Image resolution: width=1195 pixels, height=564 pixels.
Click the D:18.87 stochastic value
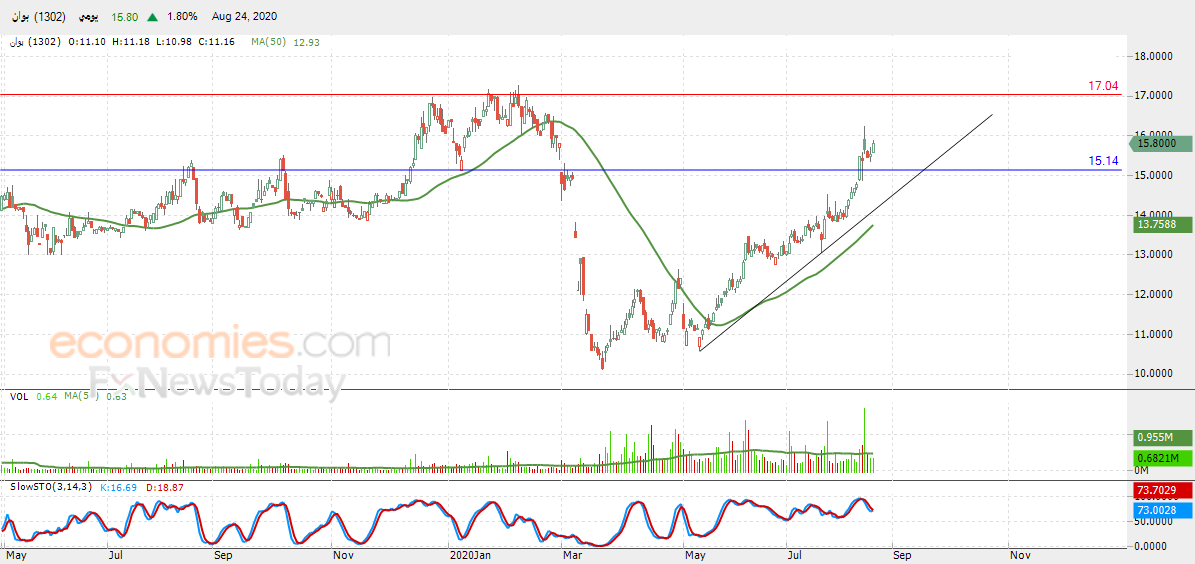point(163,486)
